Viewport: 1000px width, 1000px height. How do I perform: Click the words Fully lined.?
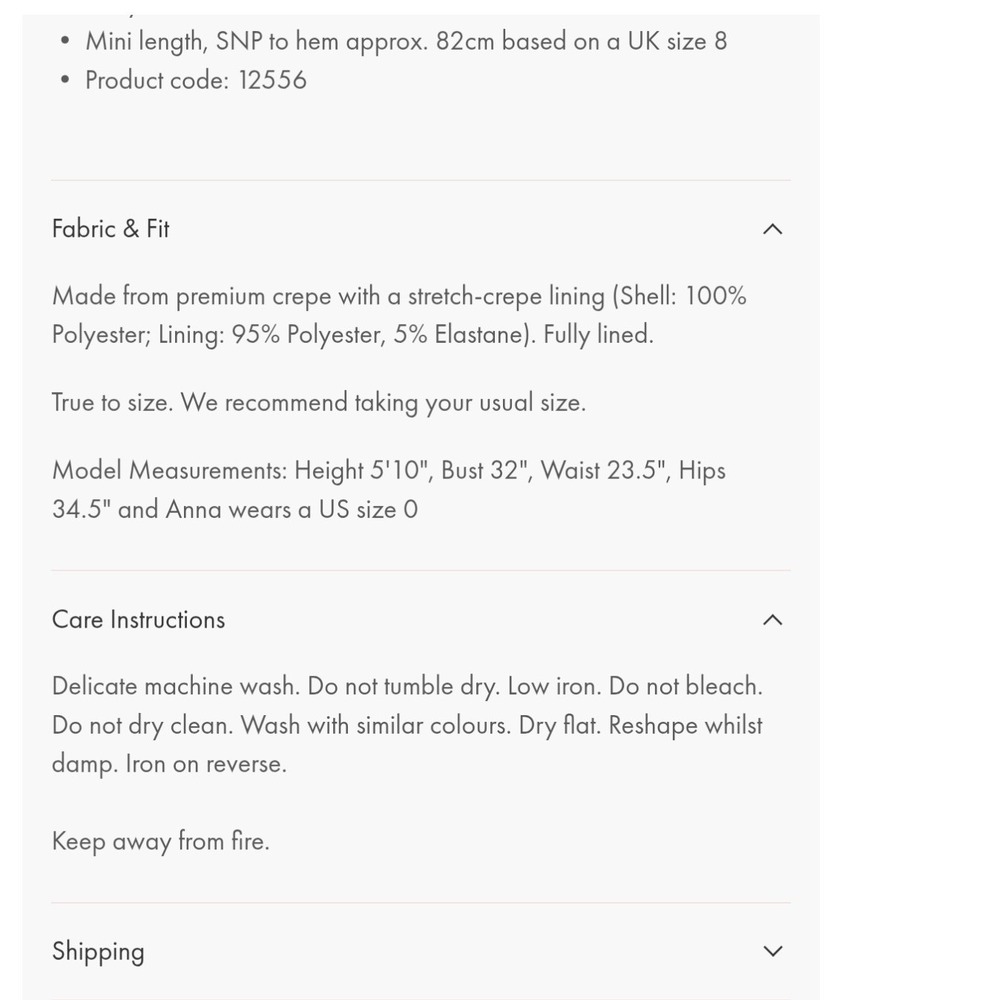pos(598,335)
